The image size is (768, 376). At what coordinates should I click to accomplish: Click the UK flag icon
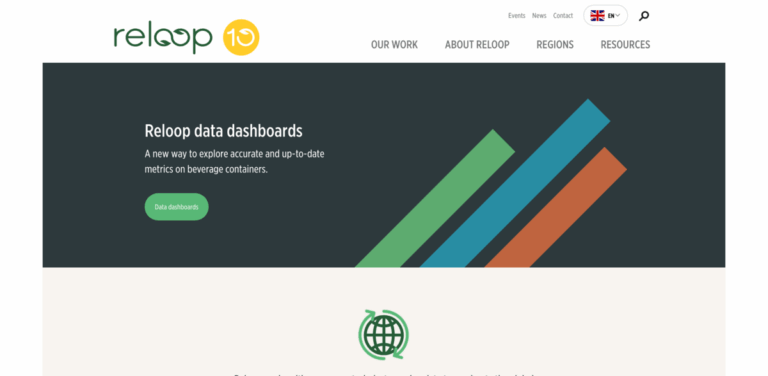coord(597,16)
